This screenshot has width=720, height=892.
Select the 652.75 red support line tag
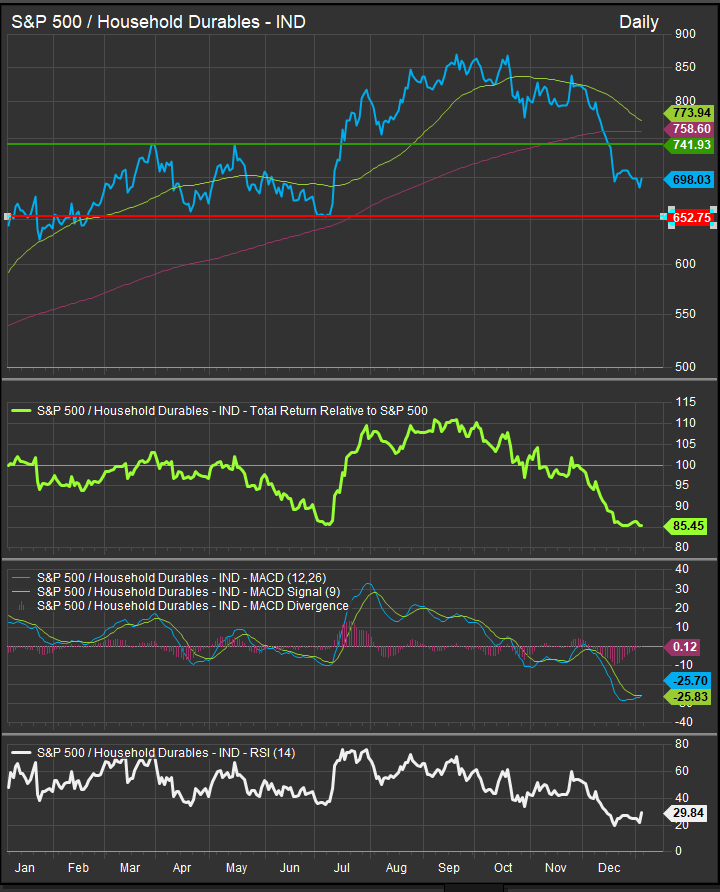(x=691, y=217)
